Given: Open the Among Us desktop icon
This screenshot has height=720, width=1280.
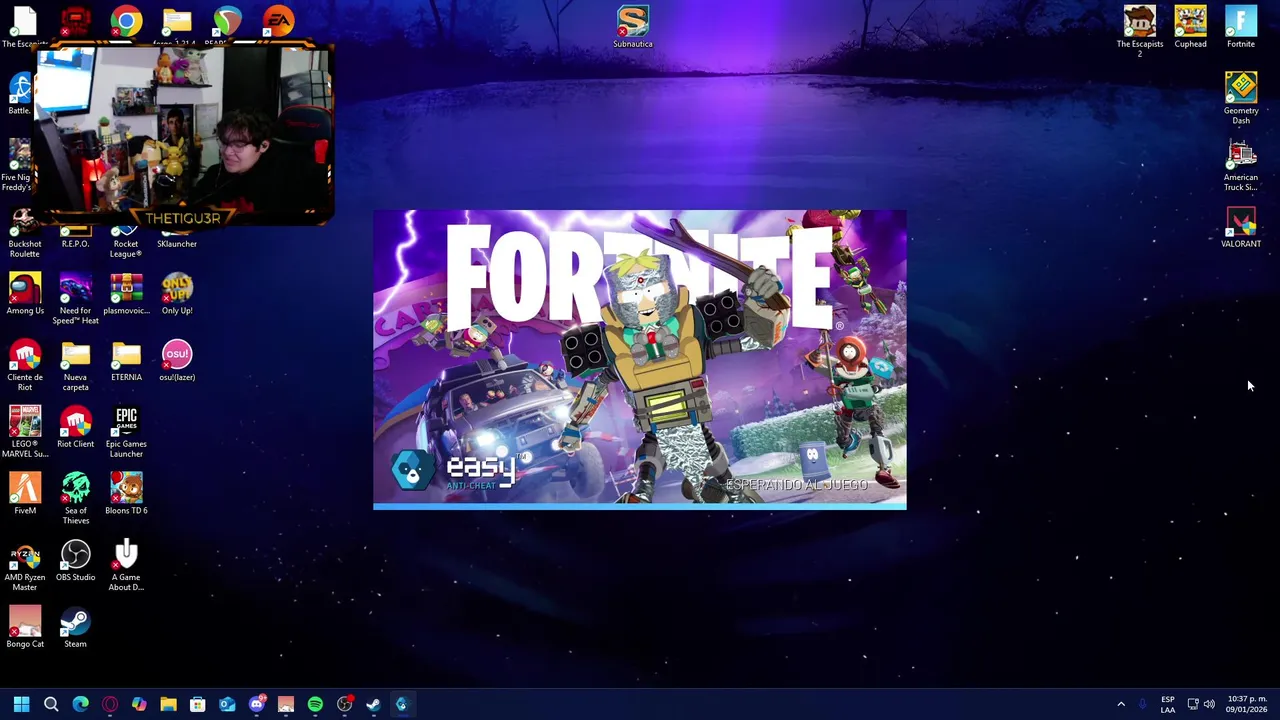Looking at the screenshot, I should (x=25, y=294).
